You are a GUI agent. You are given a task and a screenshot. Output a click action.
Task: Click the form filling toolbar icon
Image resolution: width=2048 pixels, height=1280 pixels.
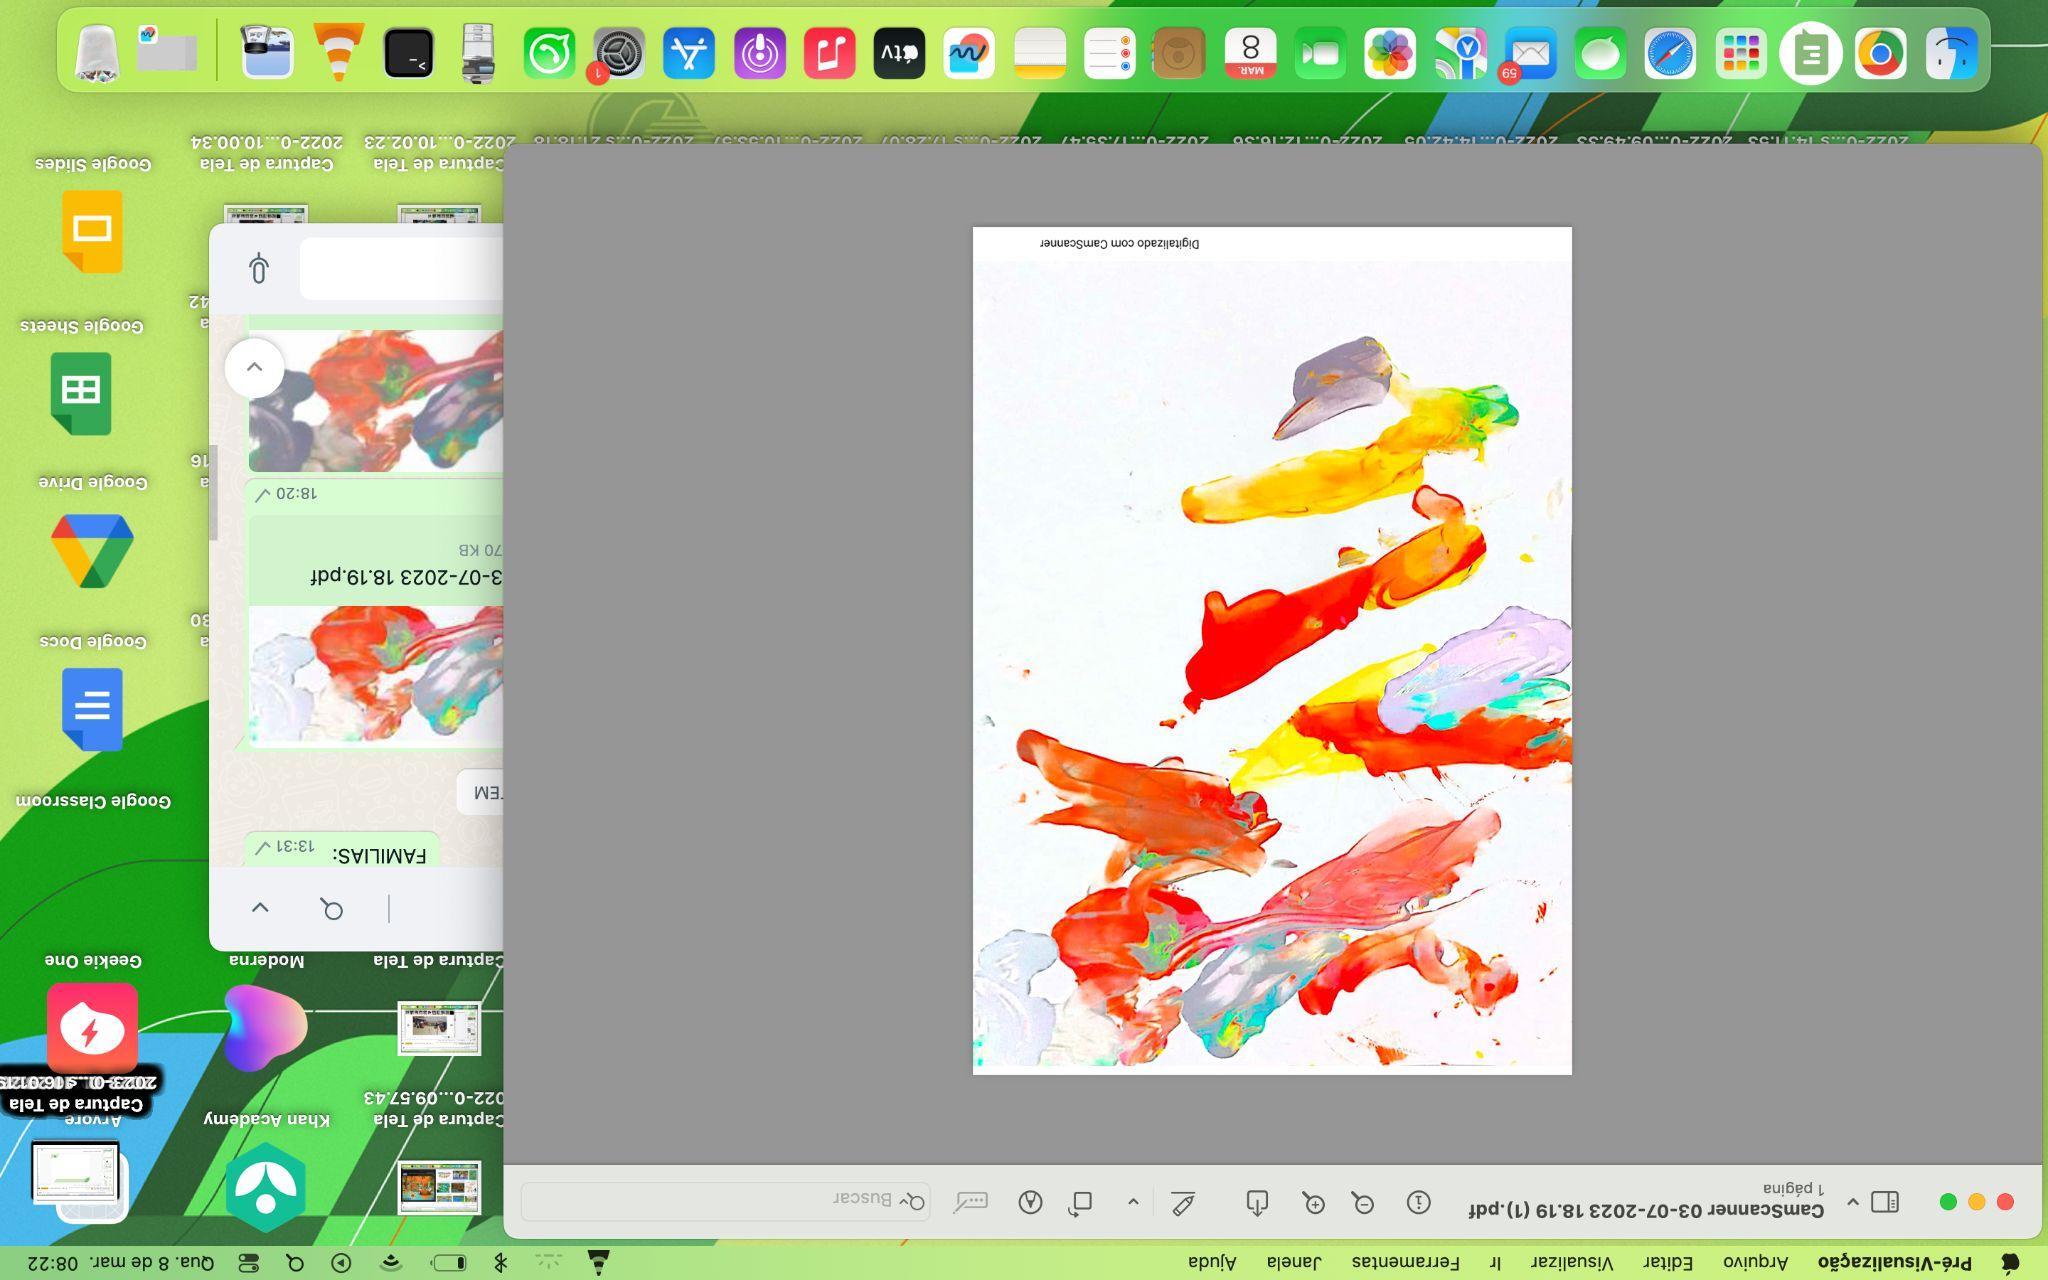[970, 1203]
